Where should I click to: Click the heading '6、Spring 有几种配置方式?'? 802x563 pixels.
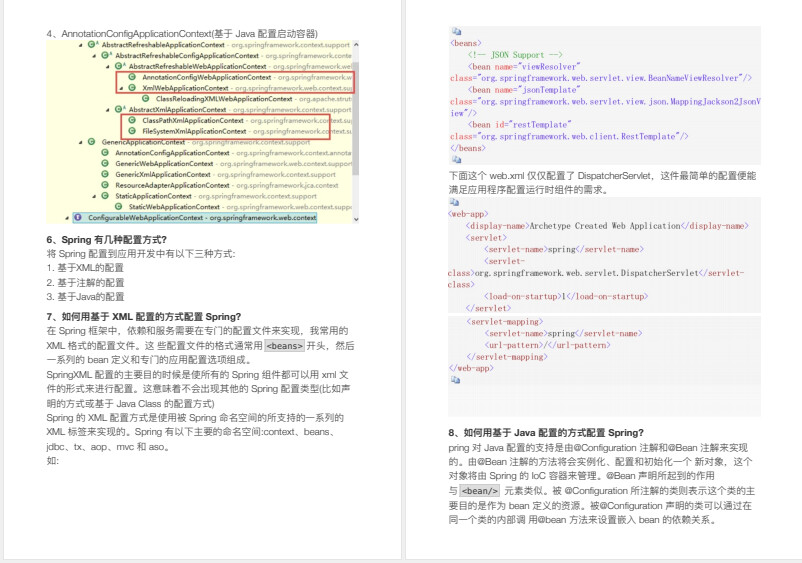[106, 239]
